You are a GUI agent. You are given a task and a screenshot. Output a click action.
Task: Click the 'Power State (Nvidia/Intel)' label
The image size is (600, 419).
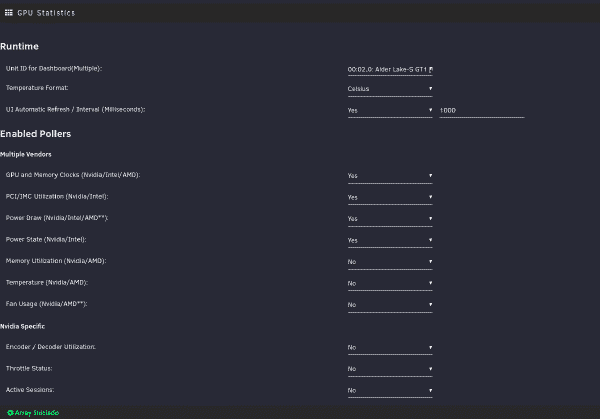(46, 240)
